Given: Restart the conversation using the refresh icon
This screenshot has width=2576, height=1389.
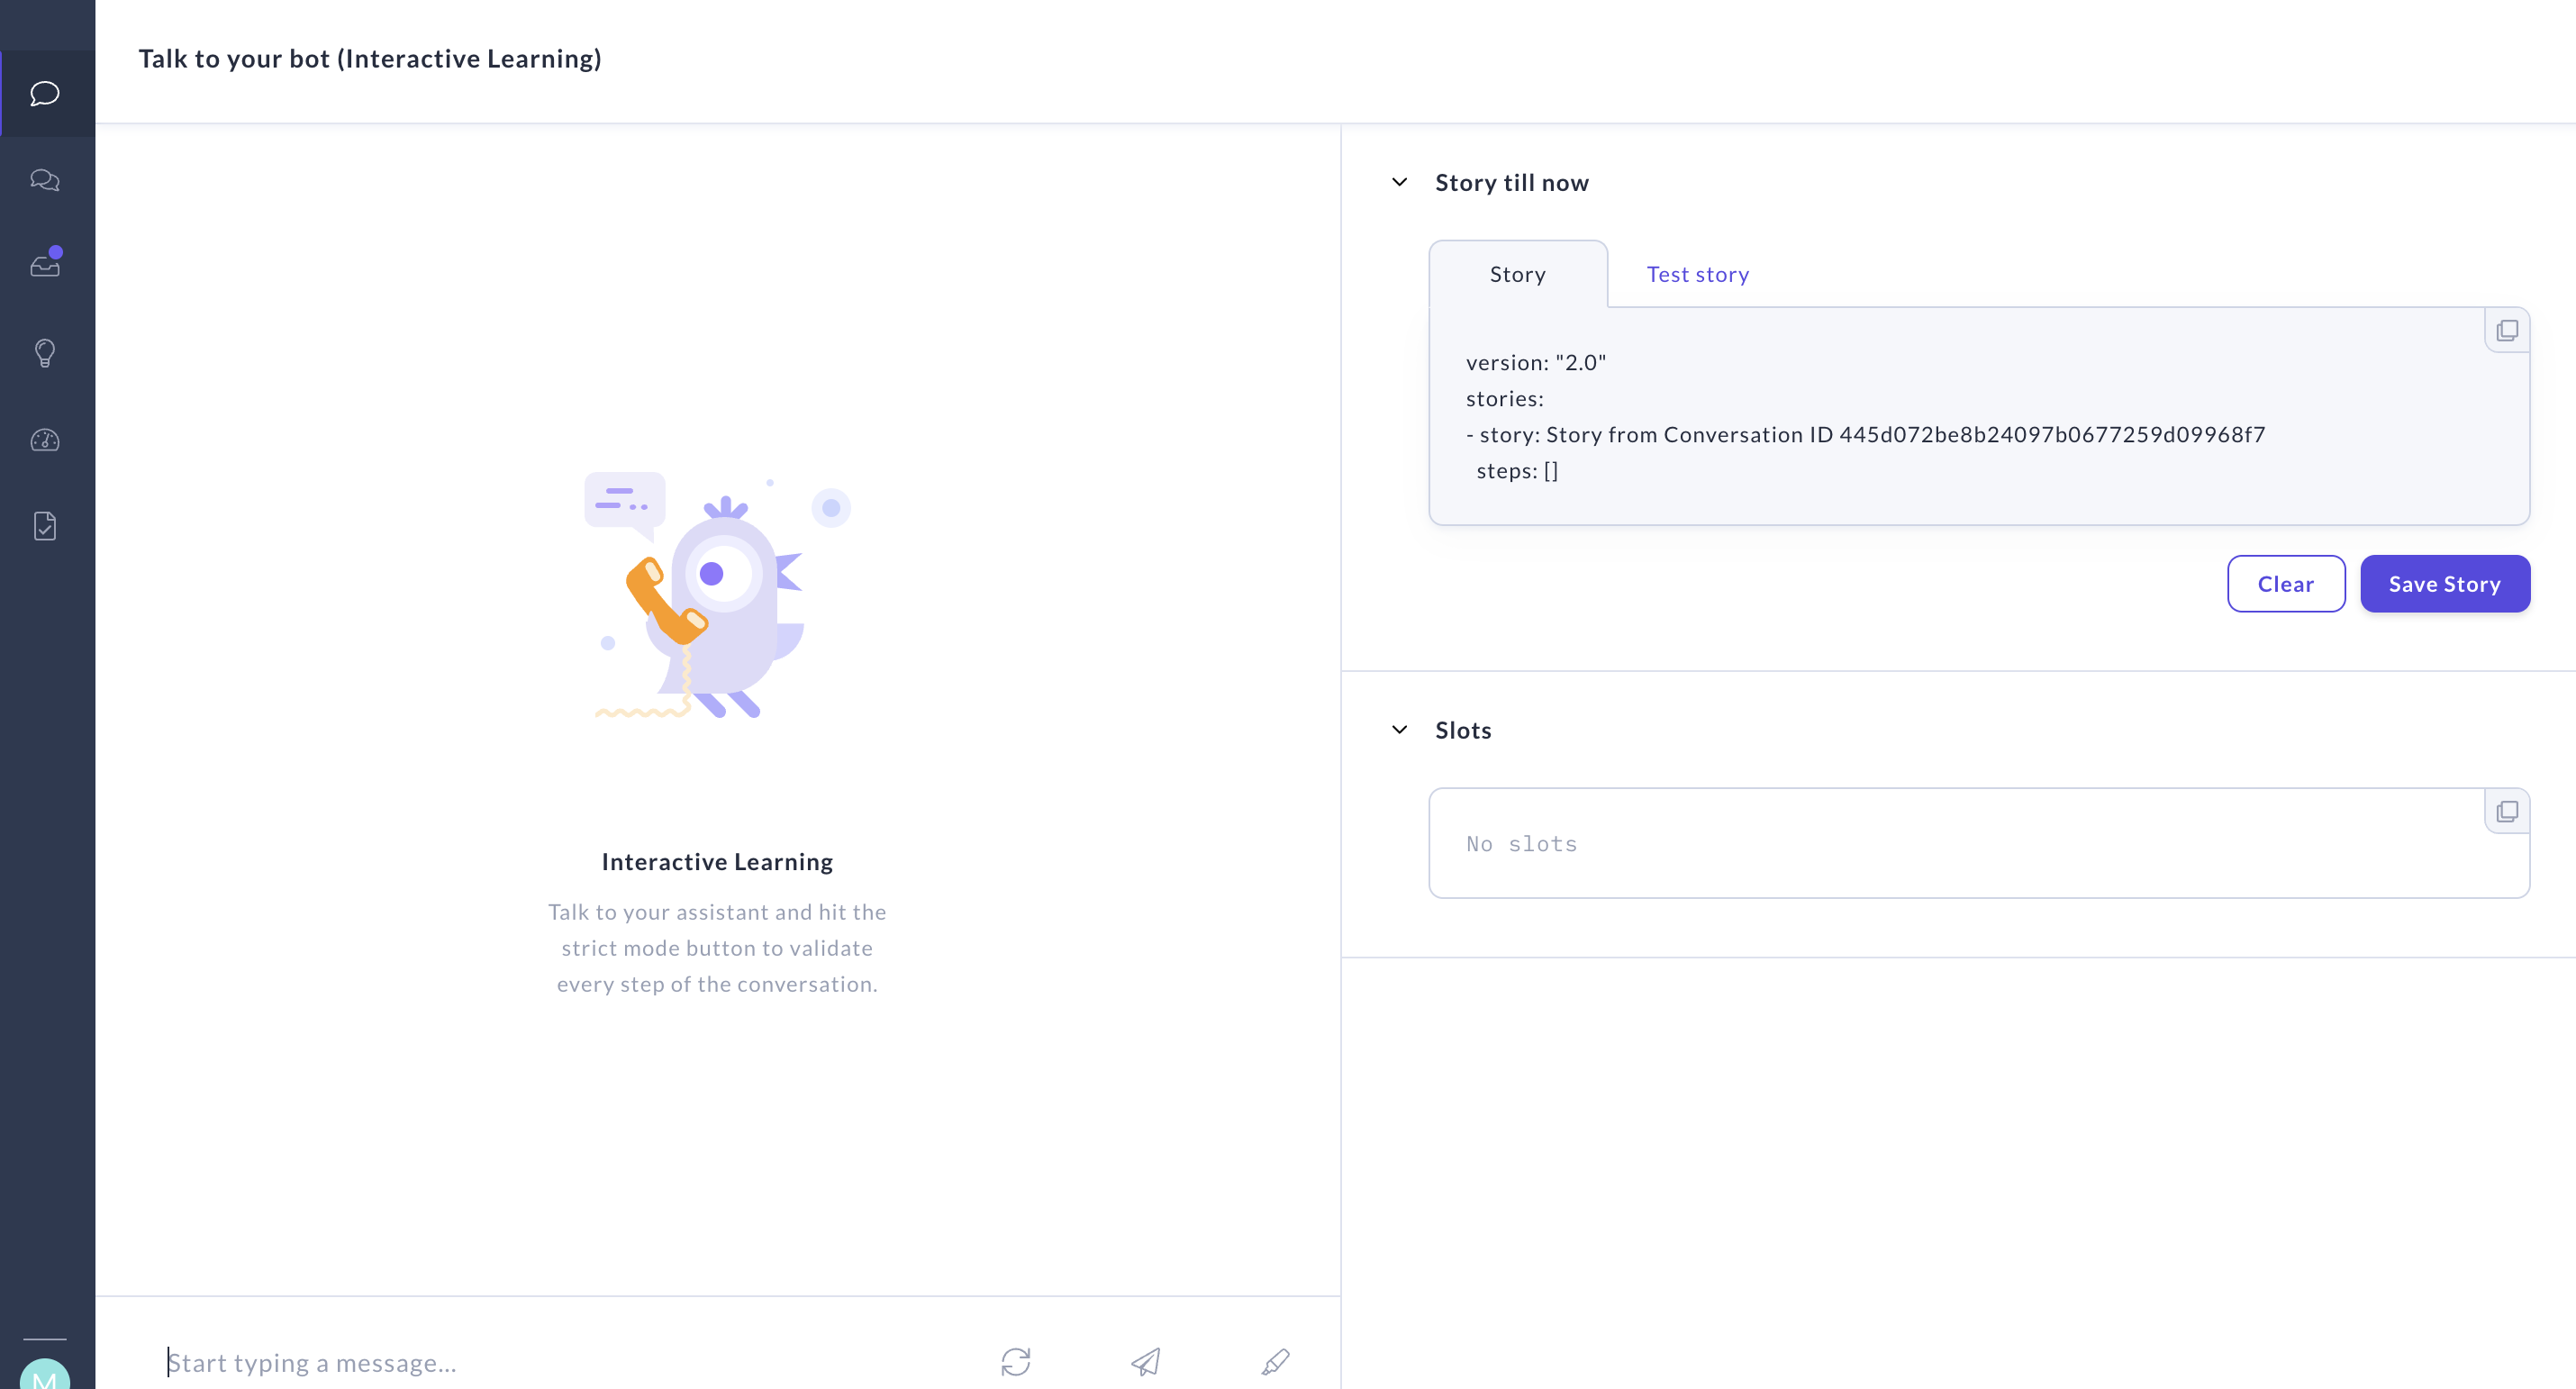Looking at the screenshot, I should tap(1016, 1362).
